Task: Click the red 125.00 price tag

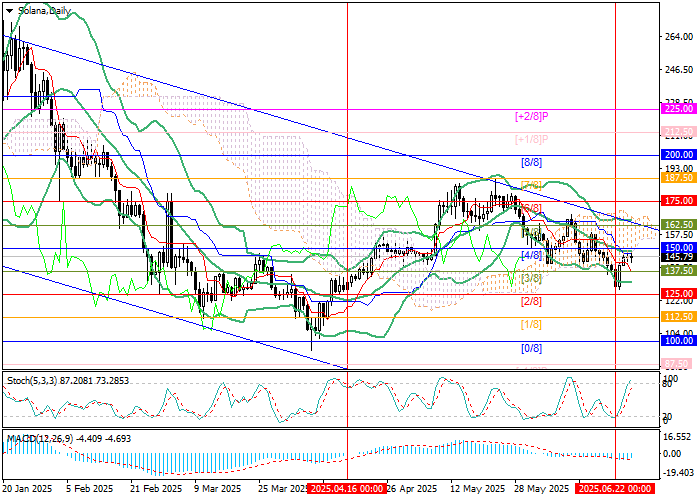Action: click(x=679, y=294)
